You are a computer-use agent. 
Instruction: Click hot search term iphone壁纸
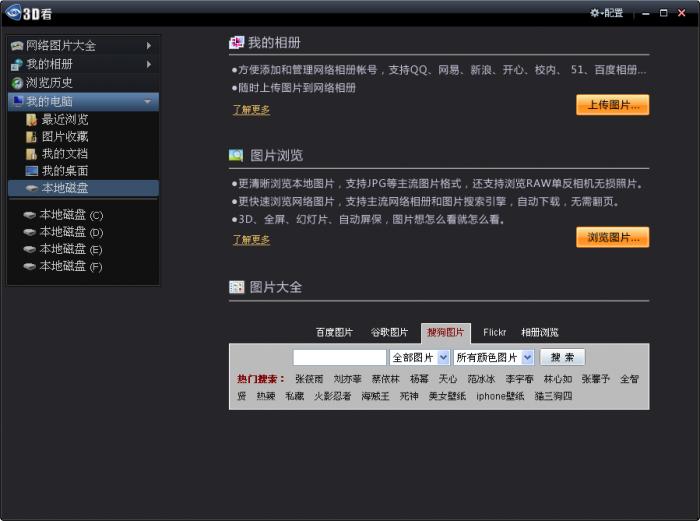click(x=500, y=396)
